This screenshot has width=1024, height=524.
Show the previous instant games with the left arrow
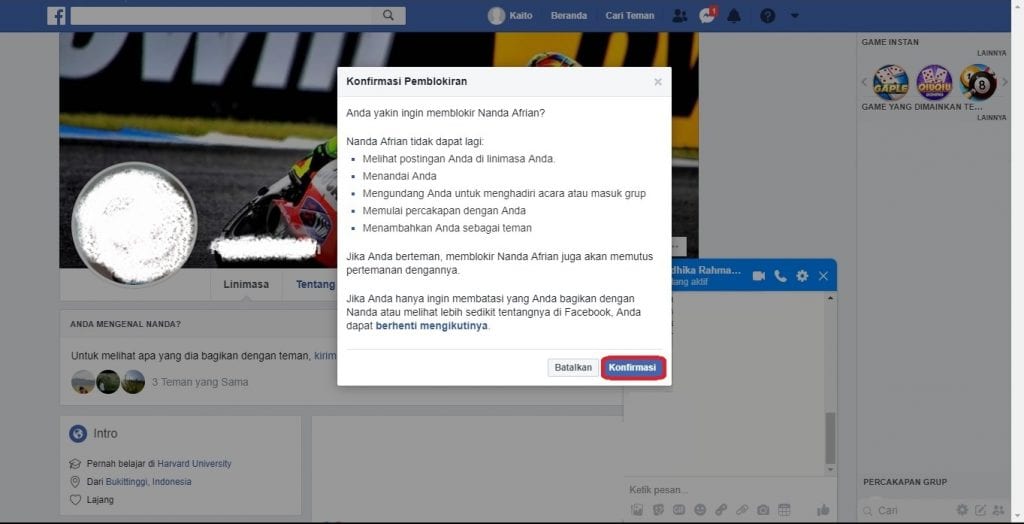coord(865,82)
